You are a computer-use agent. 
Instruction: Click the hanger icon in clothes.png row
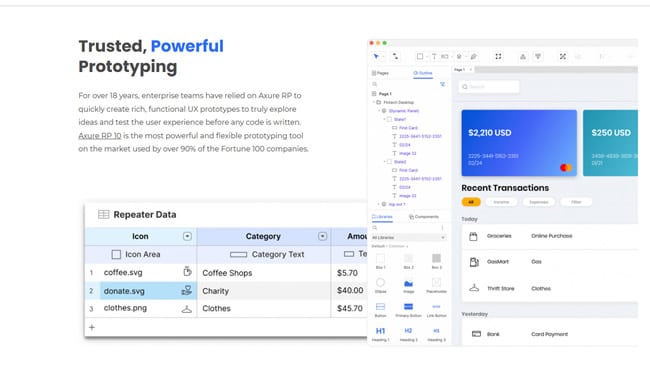point(187,309)
